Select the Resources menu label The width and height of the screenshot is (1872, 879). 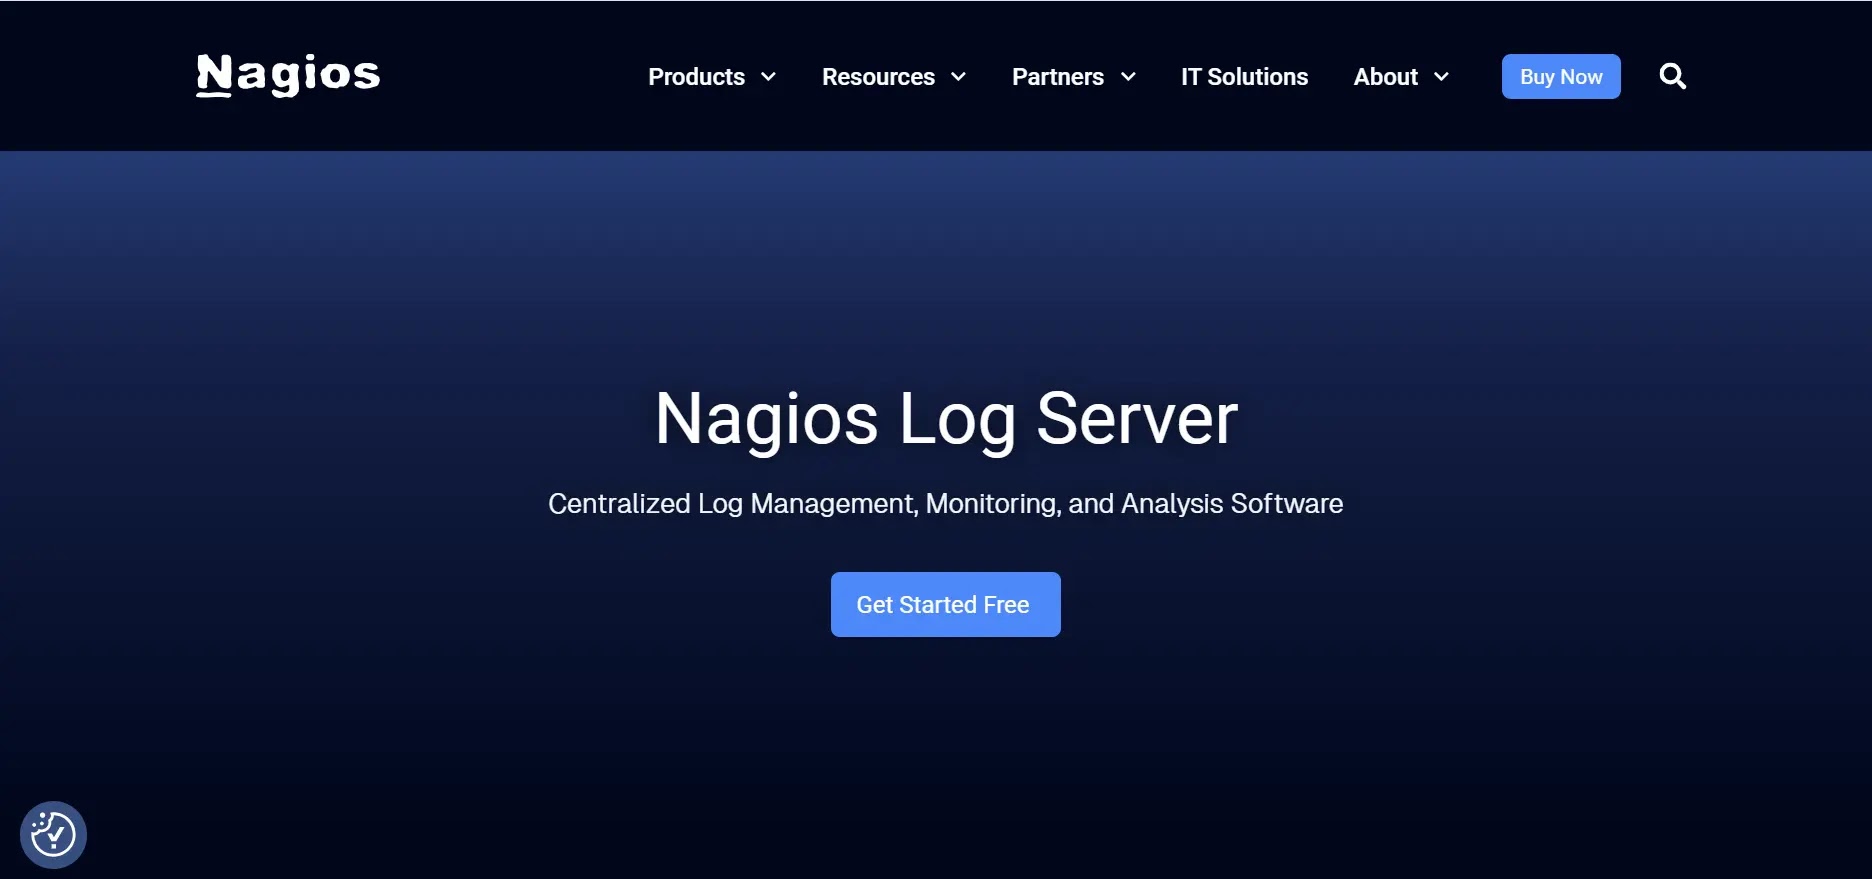point(878,77)
